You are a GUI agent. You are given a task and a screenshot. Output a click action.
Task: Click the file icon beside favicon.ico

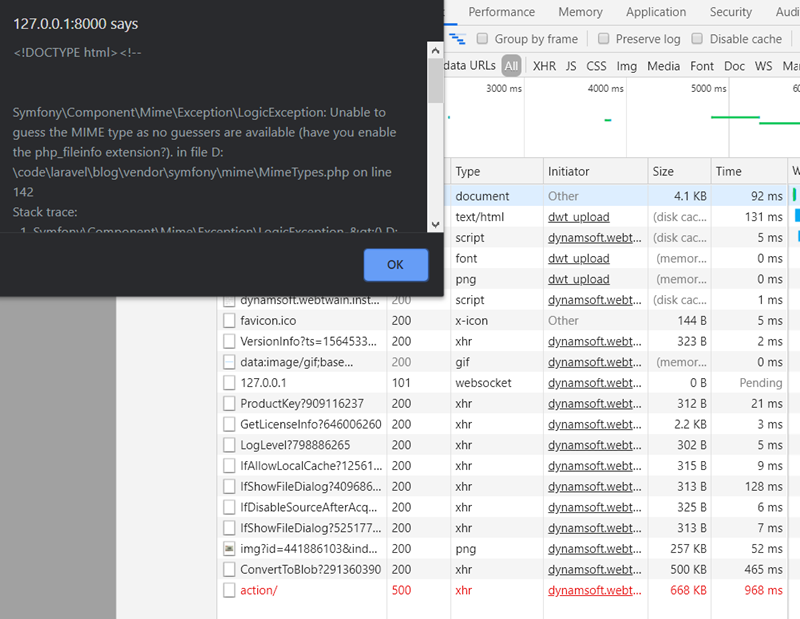point(230,321)
